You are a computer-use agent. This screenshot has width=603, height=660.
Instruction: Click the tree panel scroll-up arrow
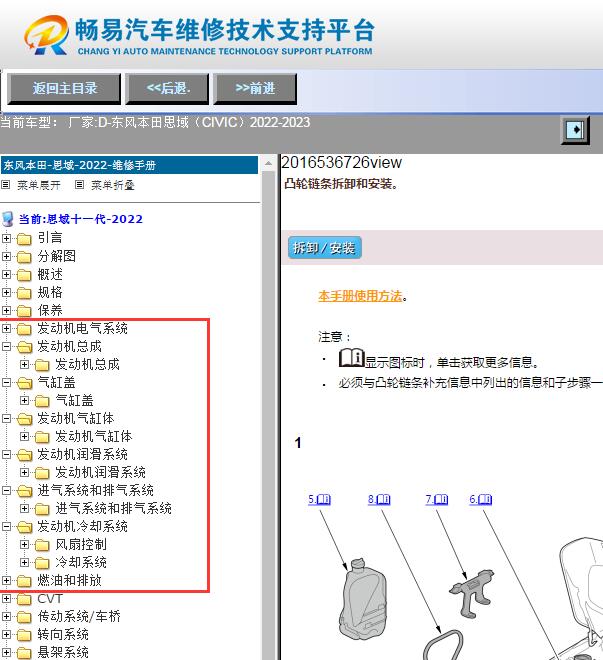(268, 163)
